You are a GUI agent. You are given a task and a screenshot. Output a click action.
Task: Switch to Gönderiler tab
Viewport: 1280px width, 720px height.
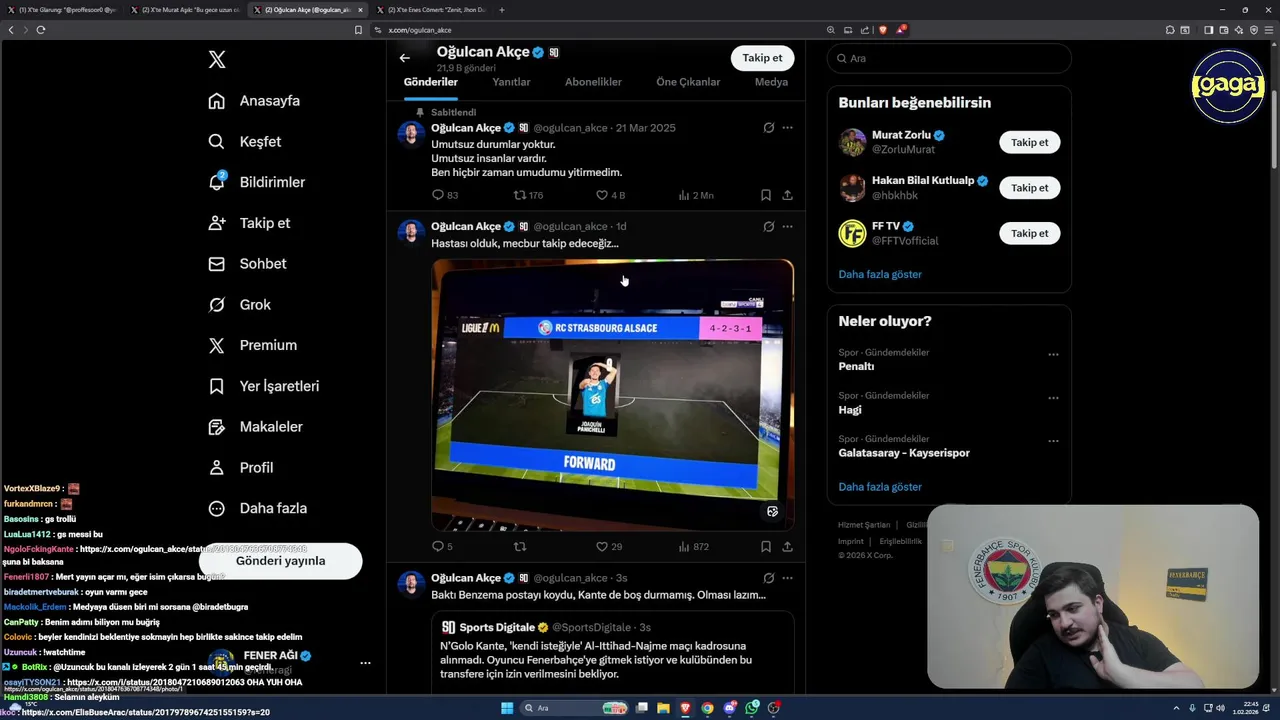pos(430,82)
